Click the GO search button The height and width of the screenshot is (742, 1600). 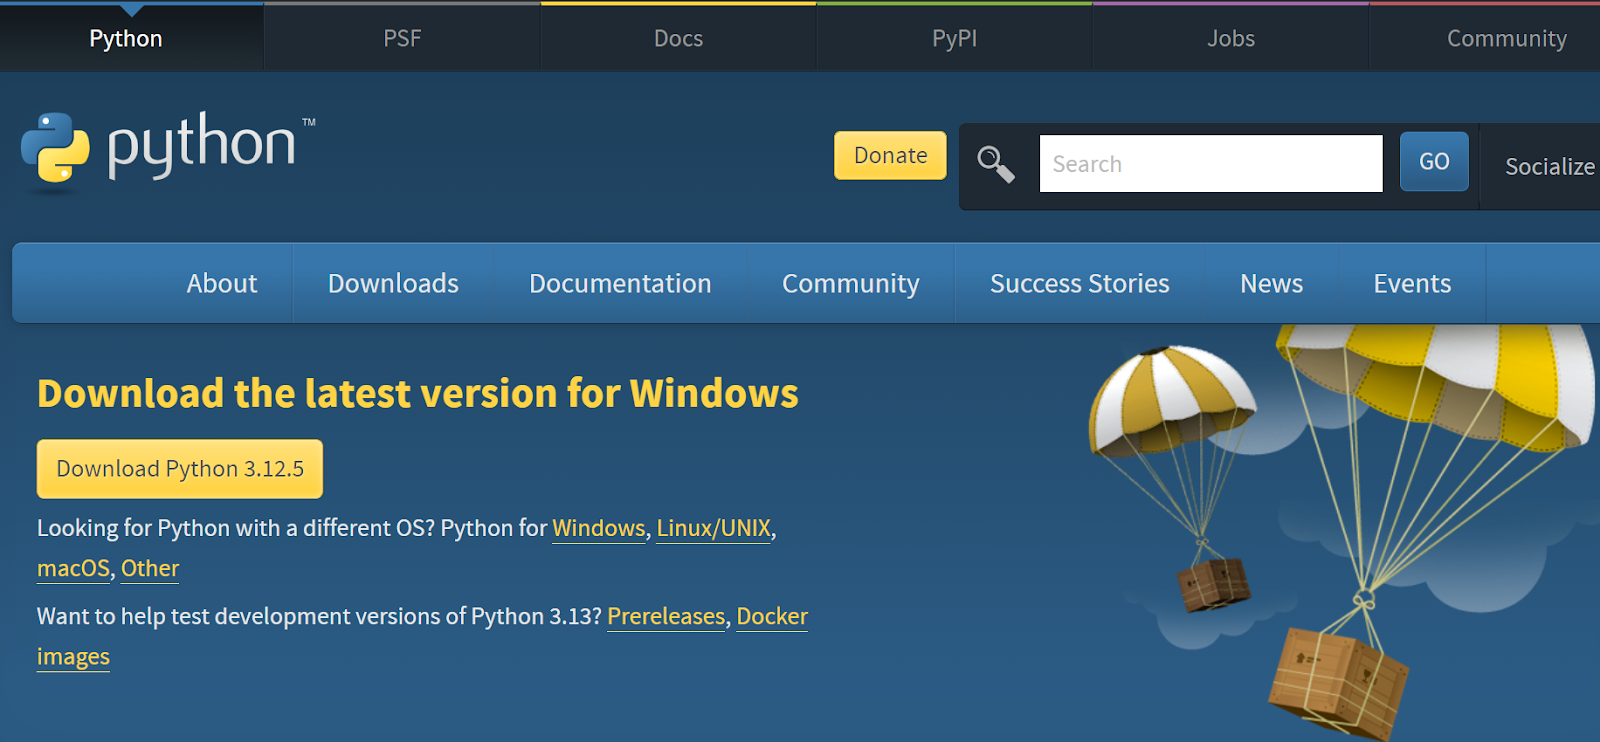tap(1434, 161)
